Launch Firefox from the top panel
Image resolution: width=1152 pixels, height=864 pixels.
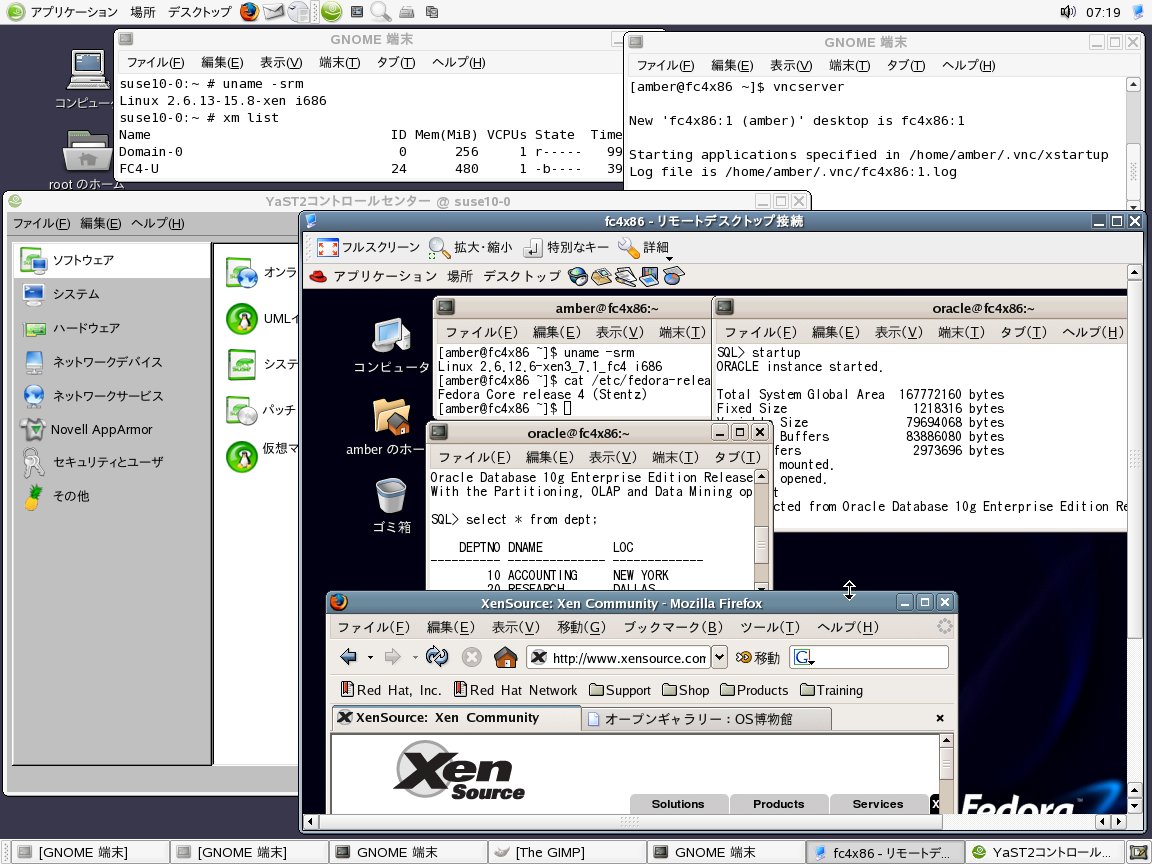(249, 12)
